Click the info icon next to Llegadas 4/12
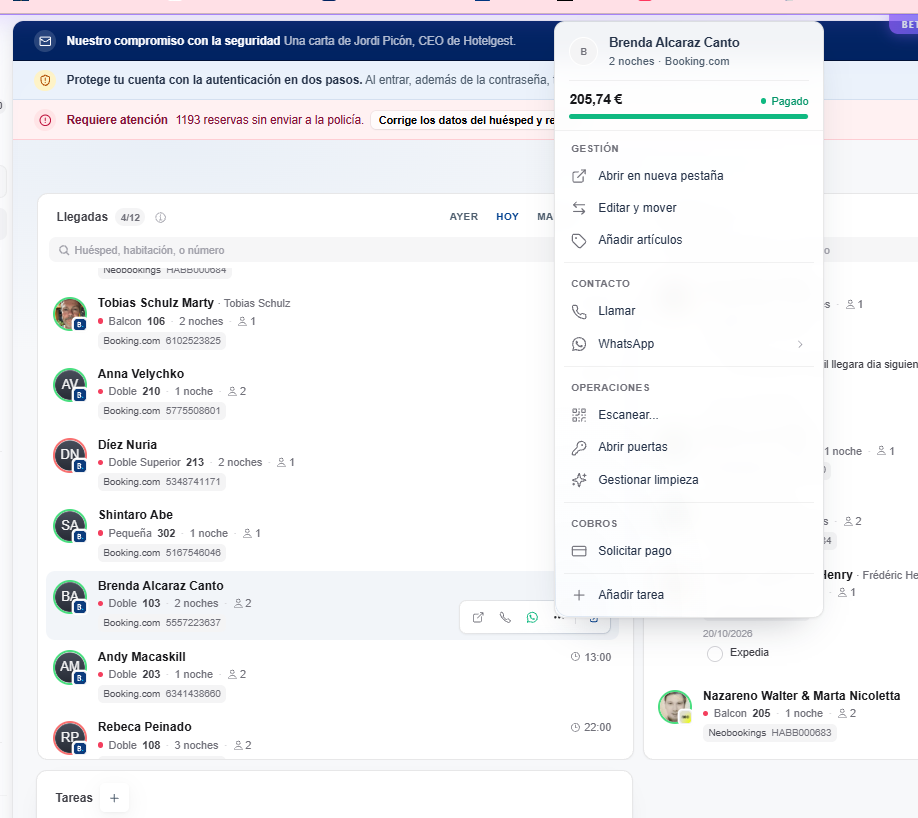Image resolution: width=918 pixels, height=818 pixels. (x=160, y=217)
